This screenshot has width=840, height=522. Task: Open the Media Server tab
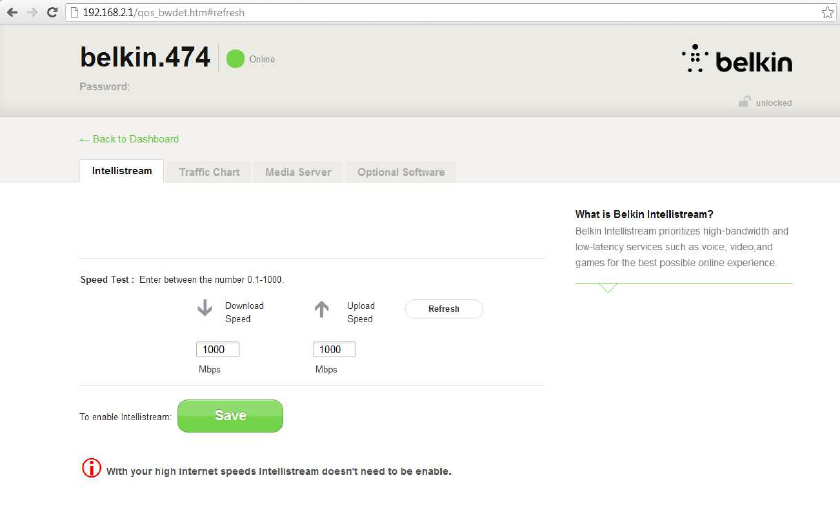pos(298,172)
